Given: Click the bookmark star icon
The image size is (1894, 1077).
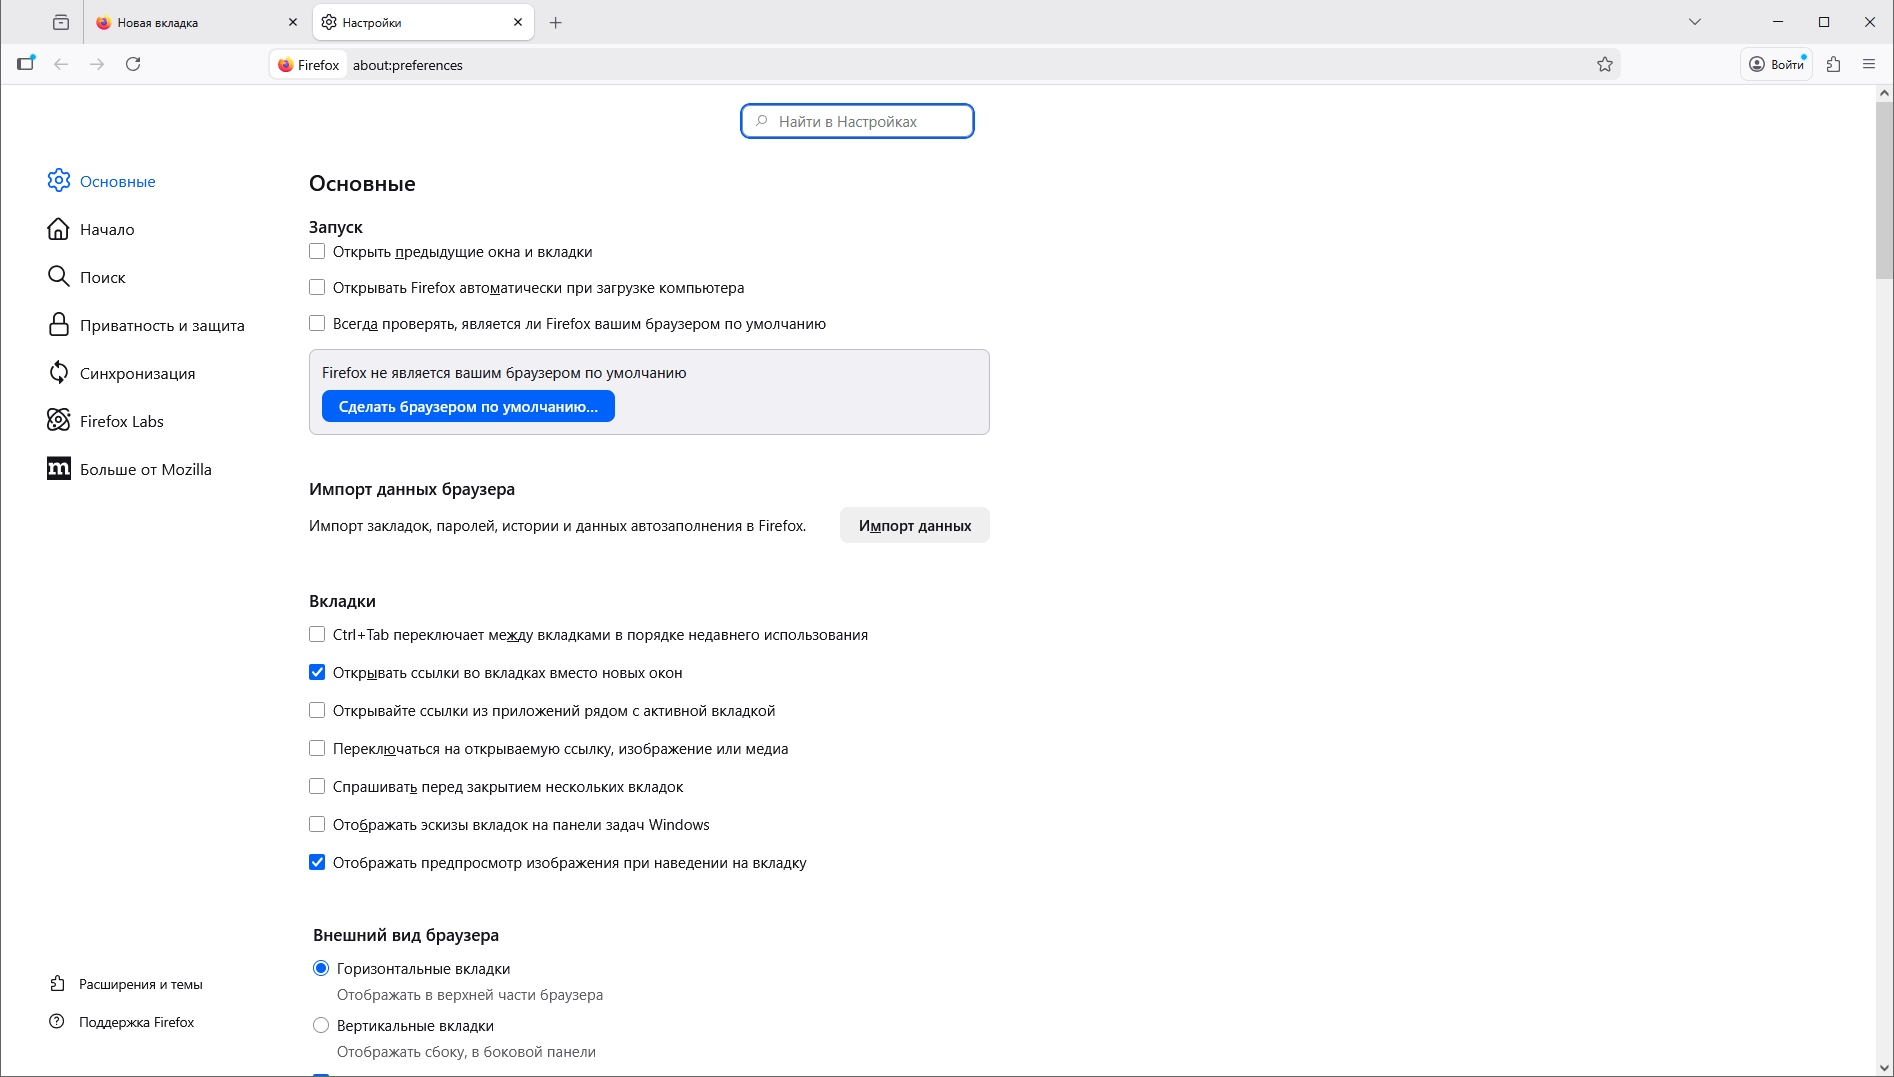Looking at the screenshot, I should click(x=1605, y=65).
